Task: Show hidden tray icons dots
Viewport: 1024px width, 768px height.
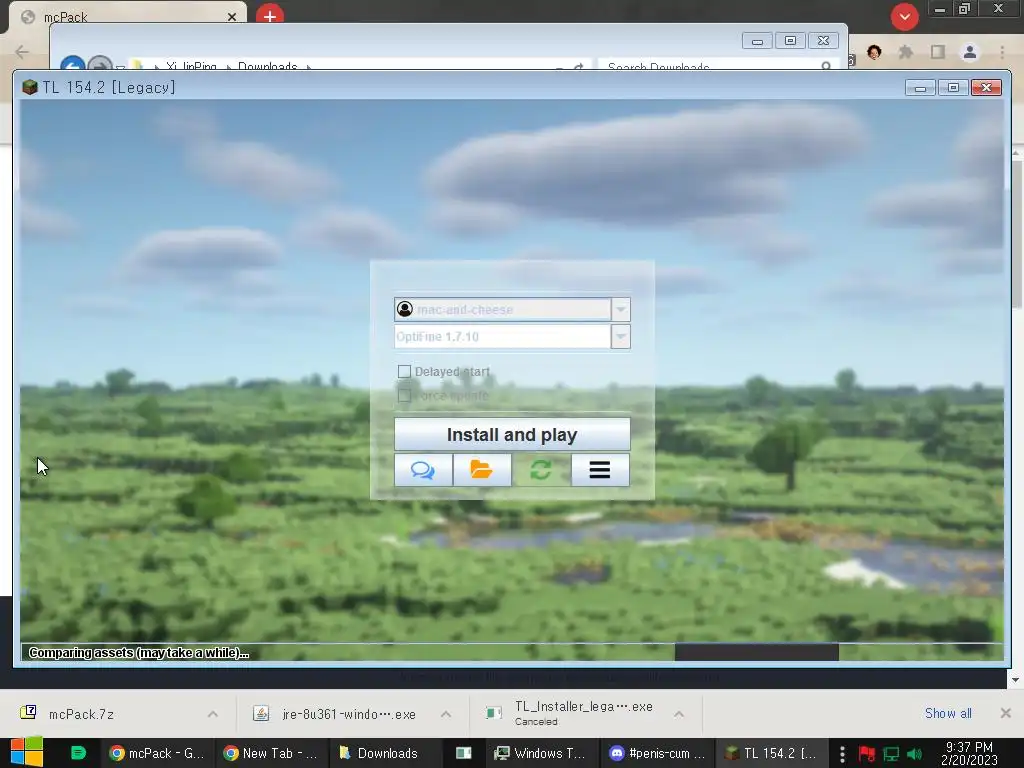Action: tap(842, 754)
